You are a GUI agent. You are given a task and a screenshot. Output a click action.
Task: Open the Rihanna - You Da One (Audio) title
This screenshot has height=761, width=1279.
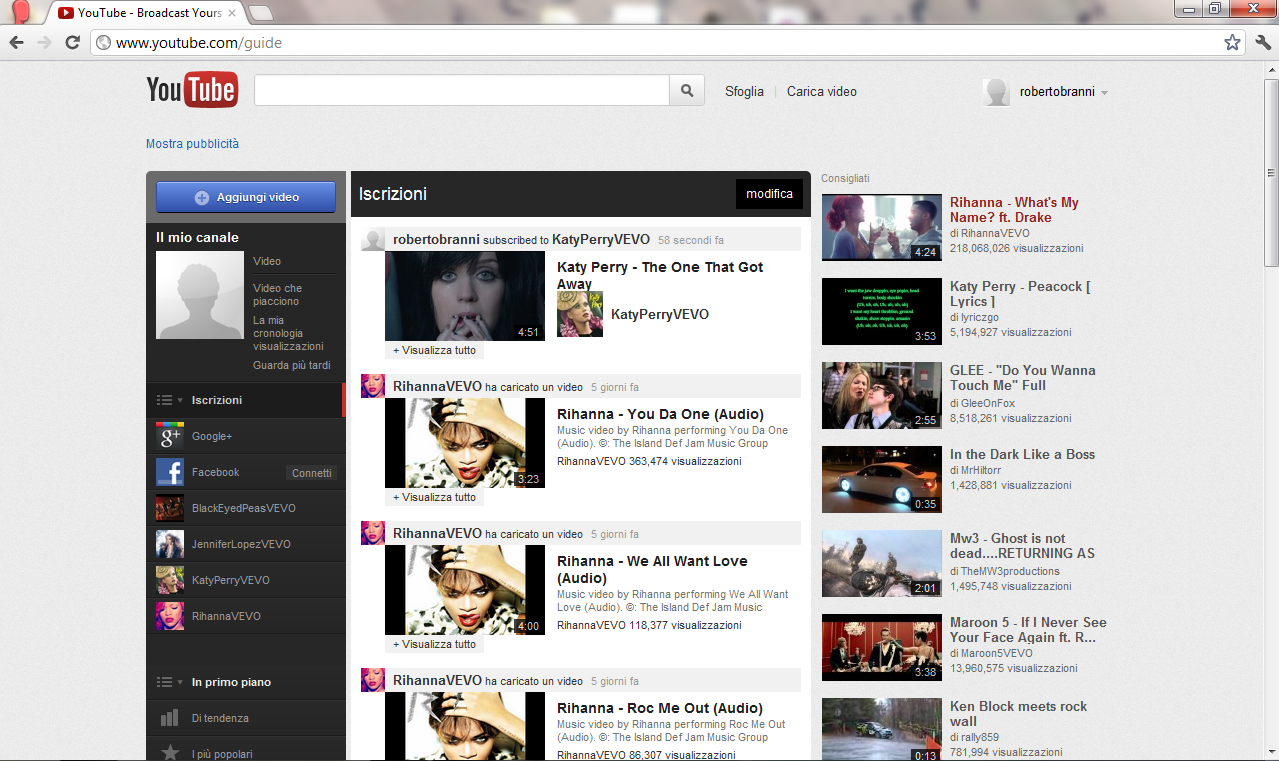(660, 414)
